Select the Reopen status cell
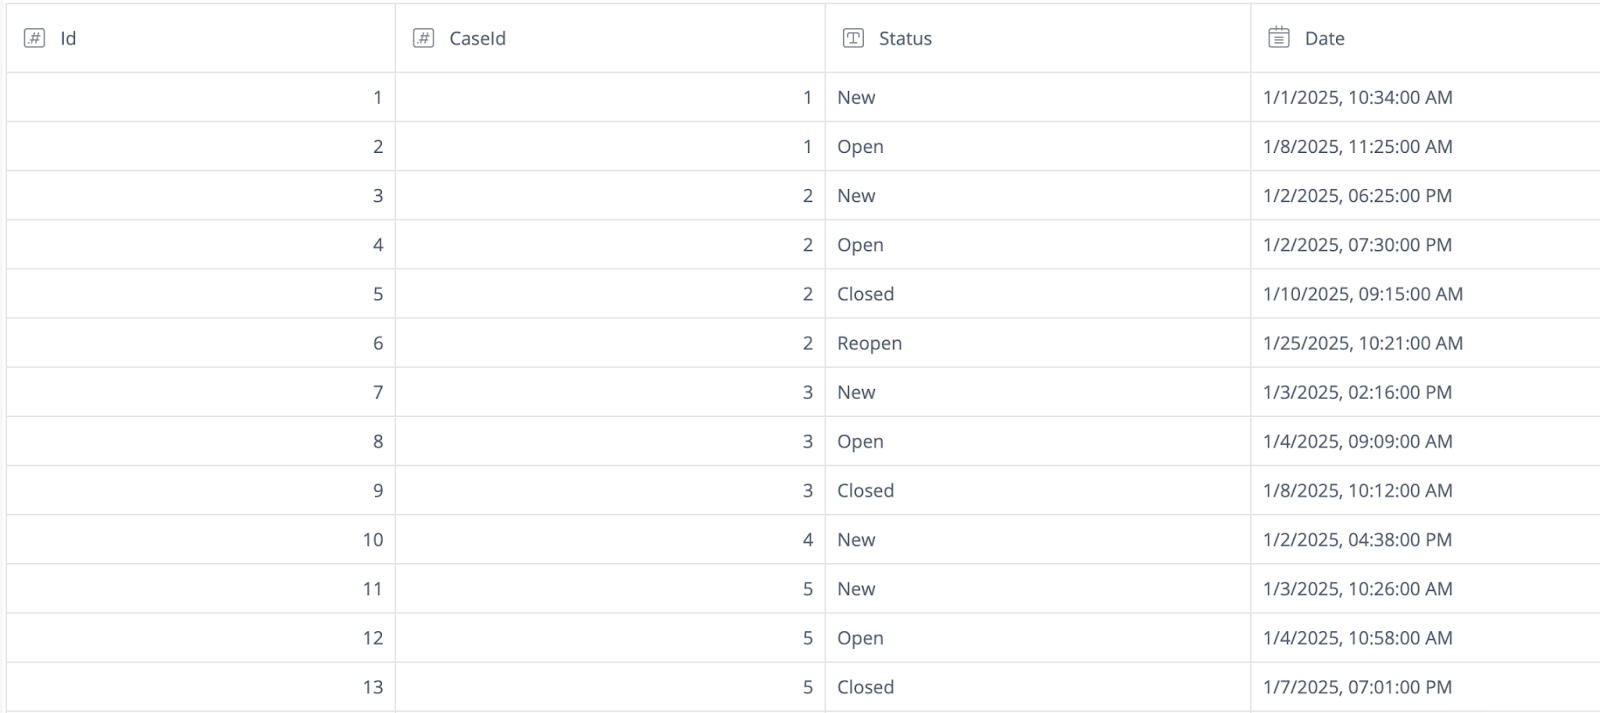This screenshot has height=713, width=1600. (x=869, y=343)
